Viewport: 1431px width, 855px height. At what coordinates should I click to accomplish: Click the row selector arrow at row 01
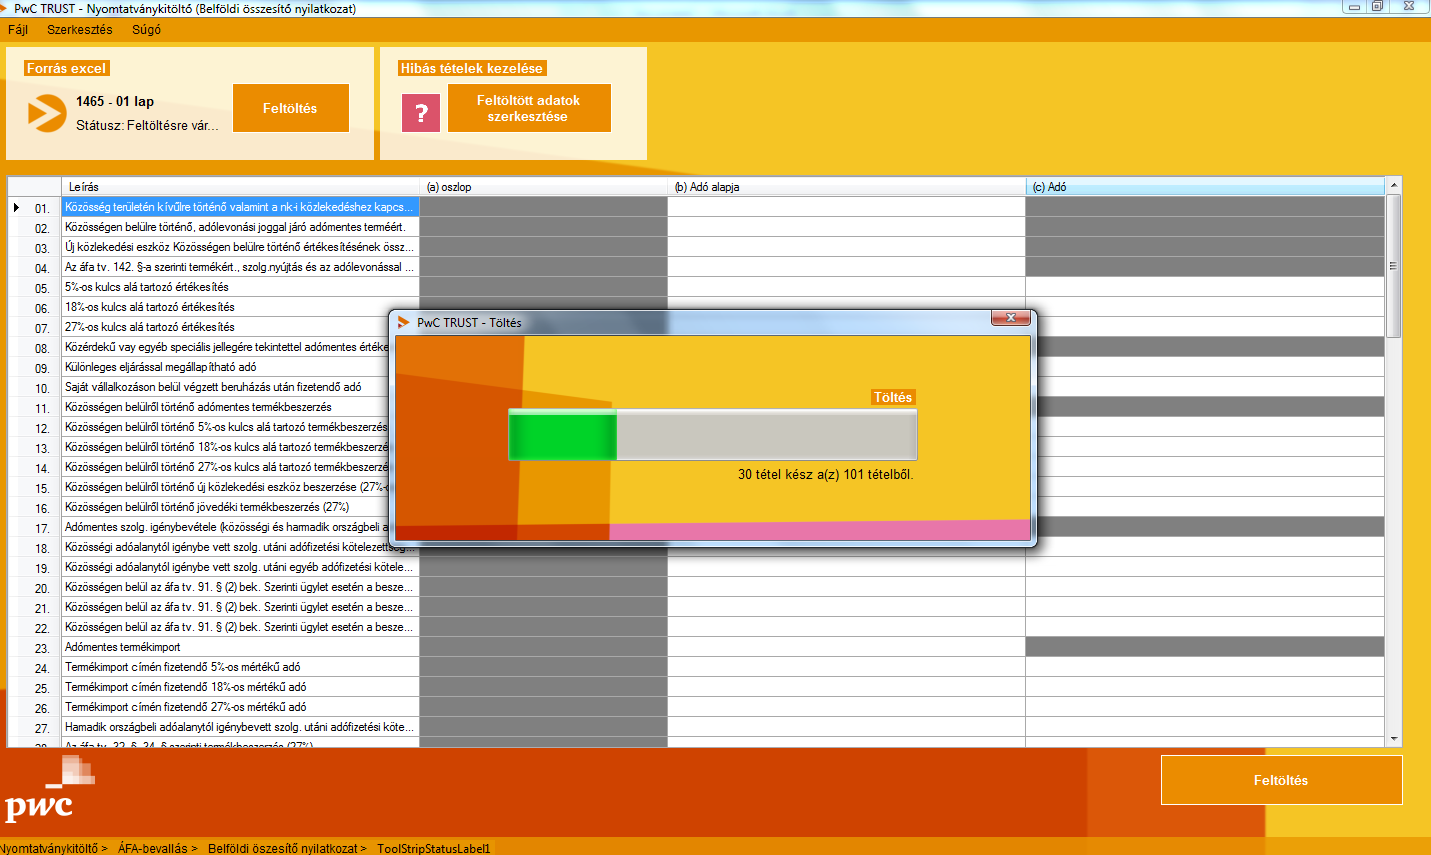(x=16, y=207)
